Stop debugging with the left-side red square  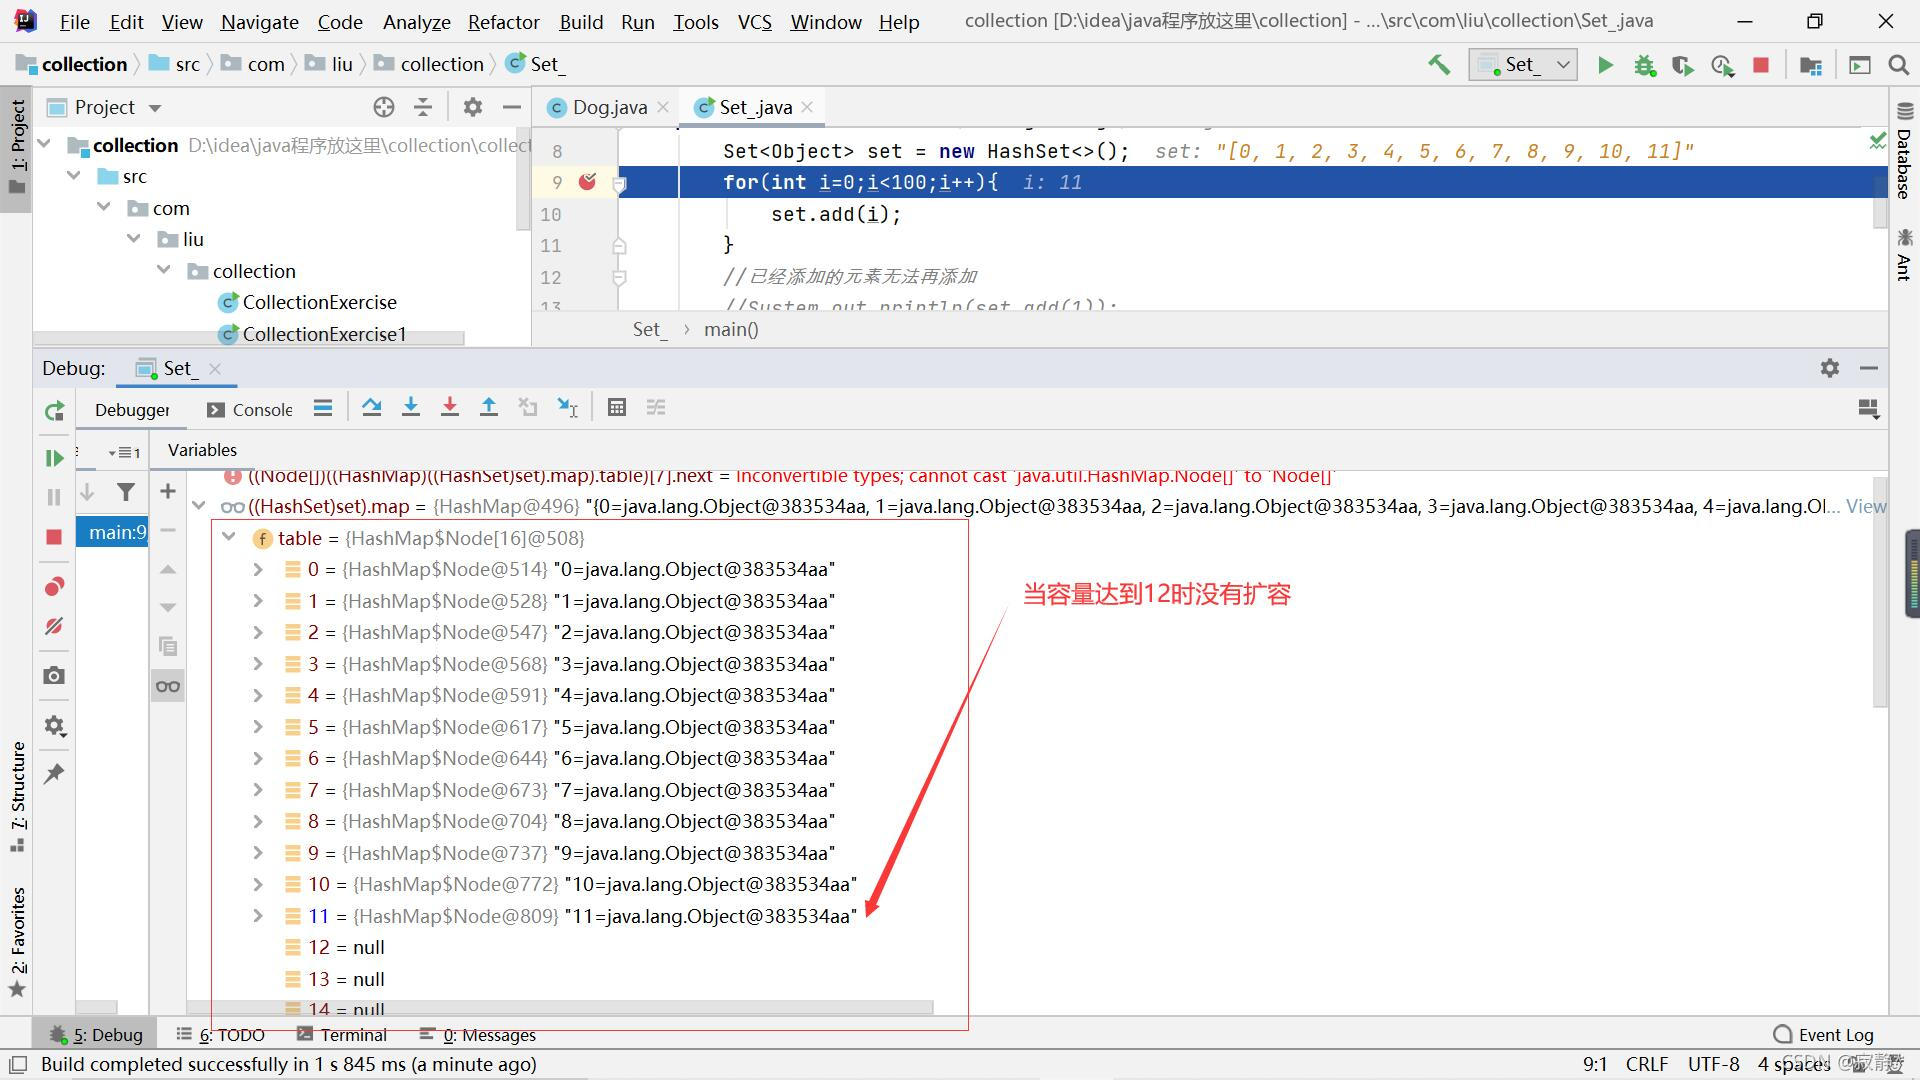(x=54, y=537)
